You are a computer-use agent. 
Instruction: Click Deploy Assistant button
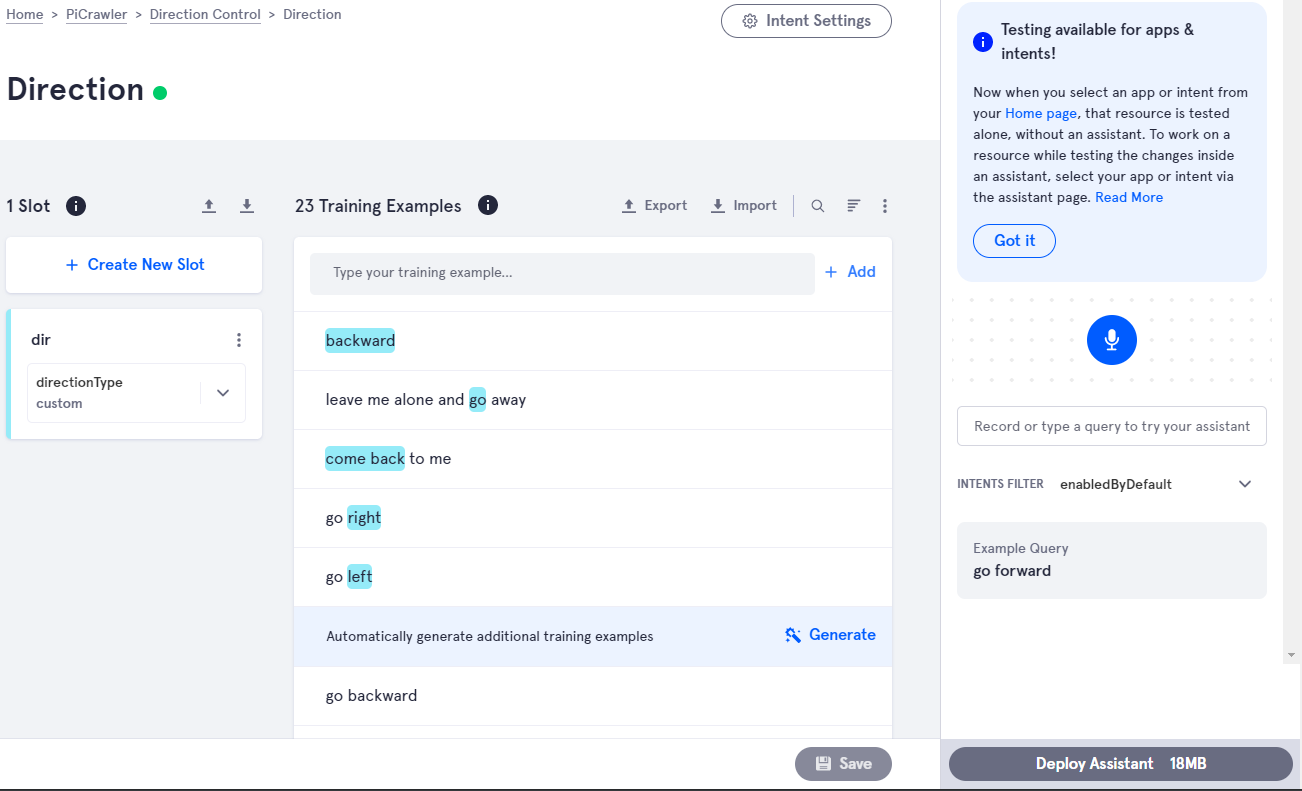point(1121,764)
